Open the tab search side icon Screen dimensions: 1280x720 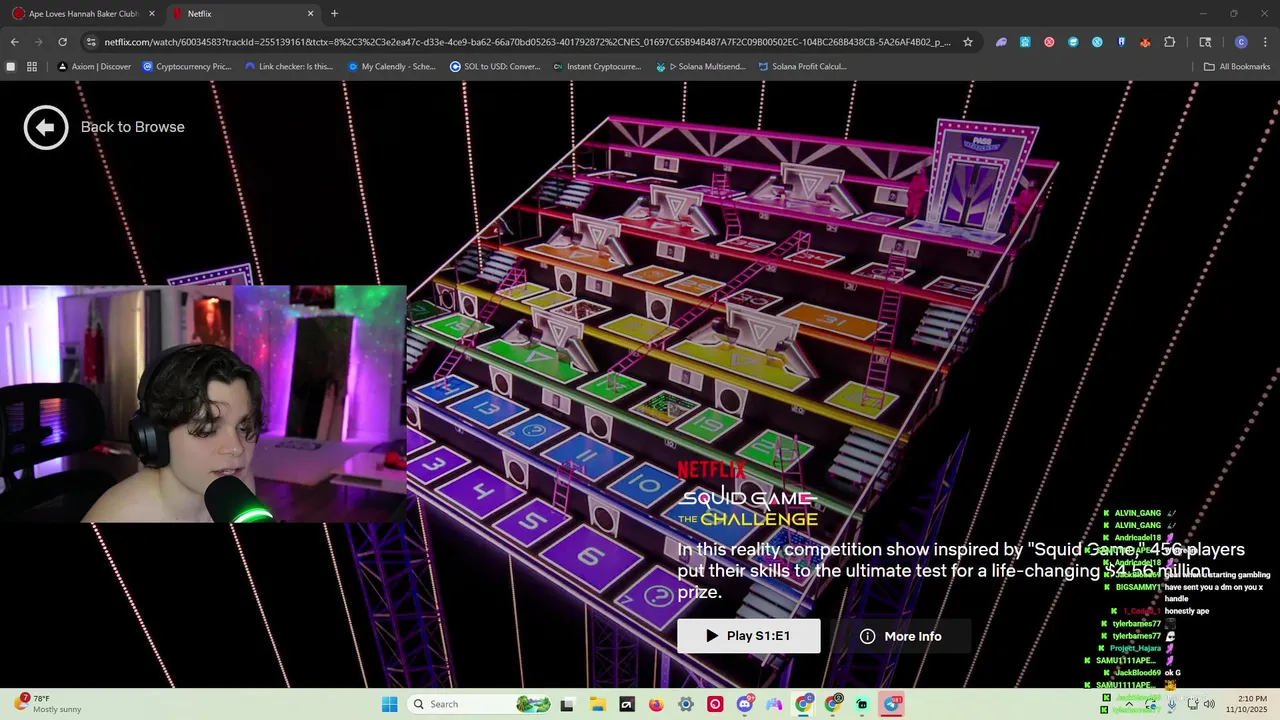click(x=1205, y=42)
